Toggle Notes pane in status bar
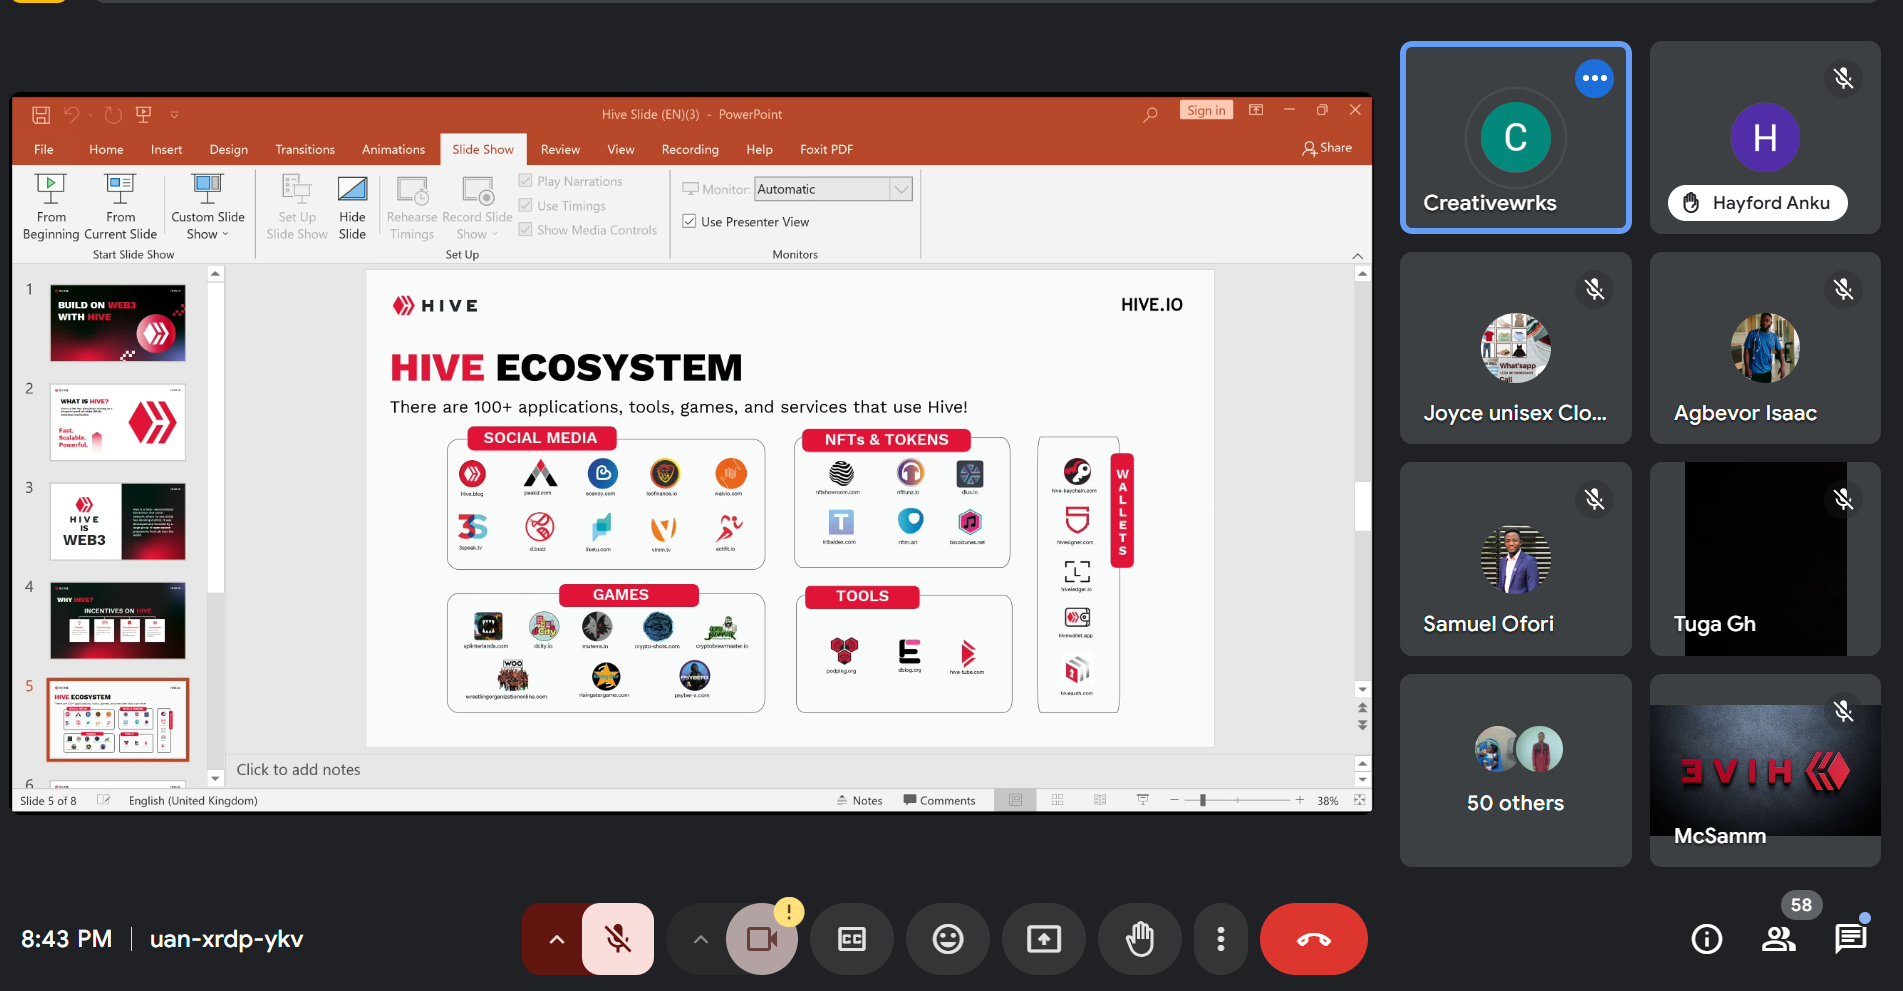The height and width of the screenshot is (991, 1903). click(x=860, y=800)
